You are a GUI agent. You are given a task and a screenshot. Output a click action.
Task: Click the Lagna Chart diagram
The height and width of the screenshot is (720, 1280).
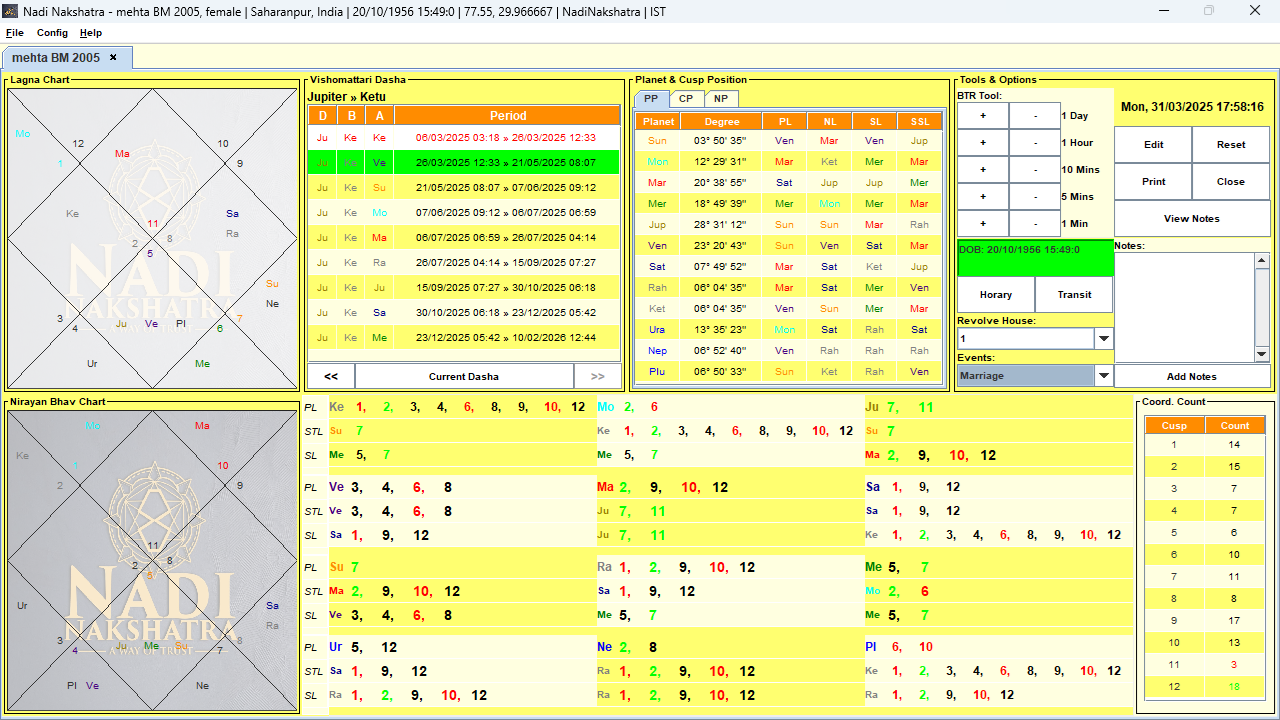coord(153,238)
